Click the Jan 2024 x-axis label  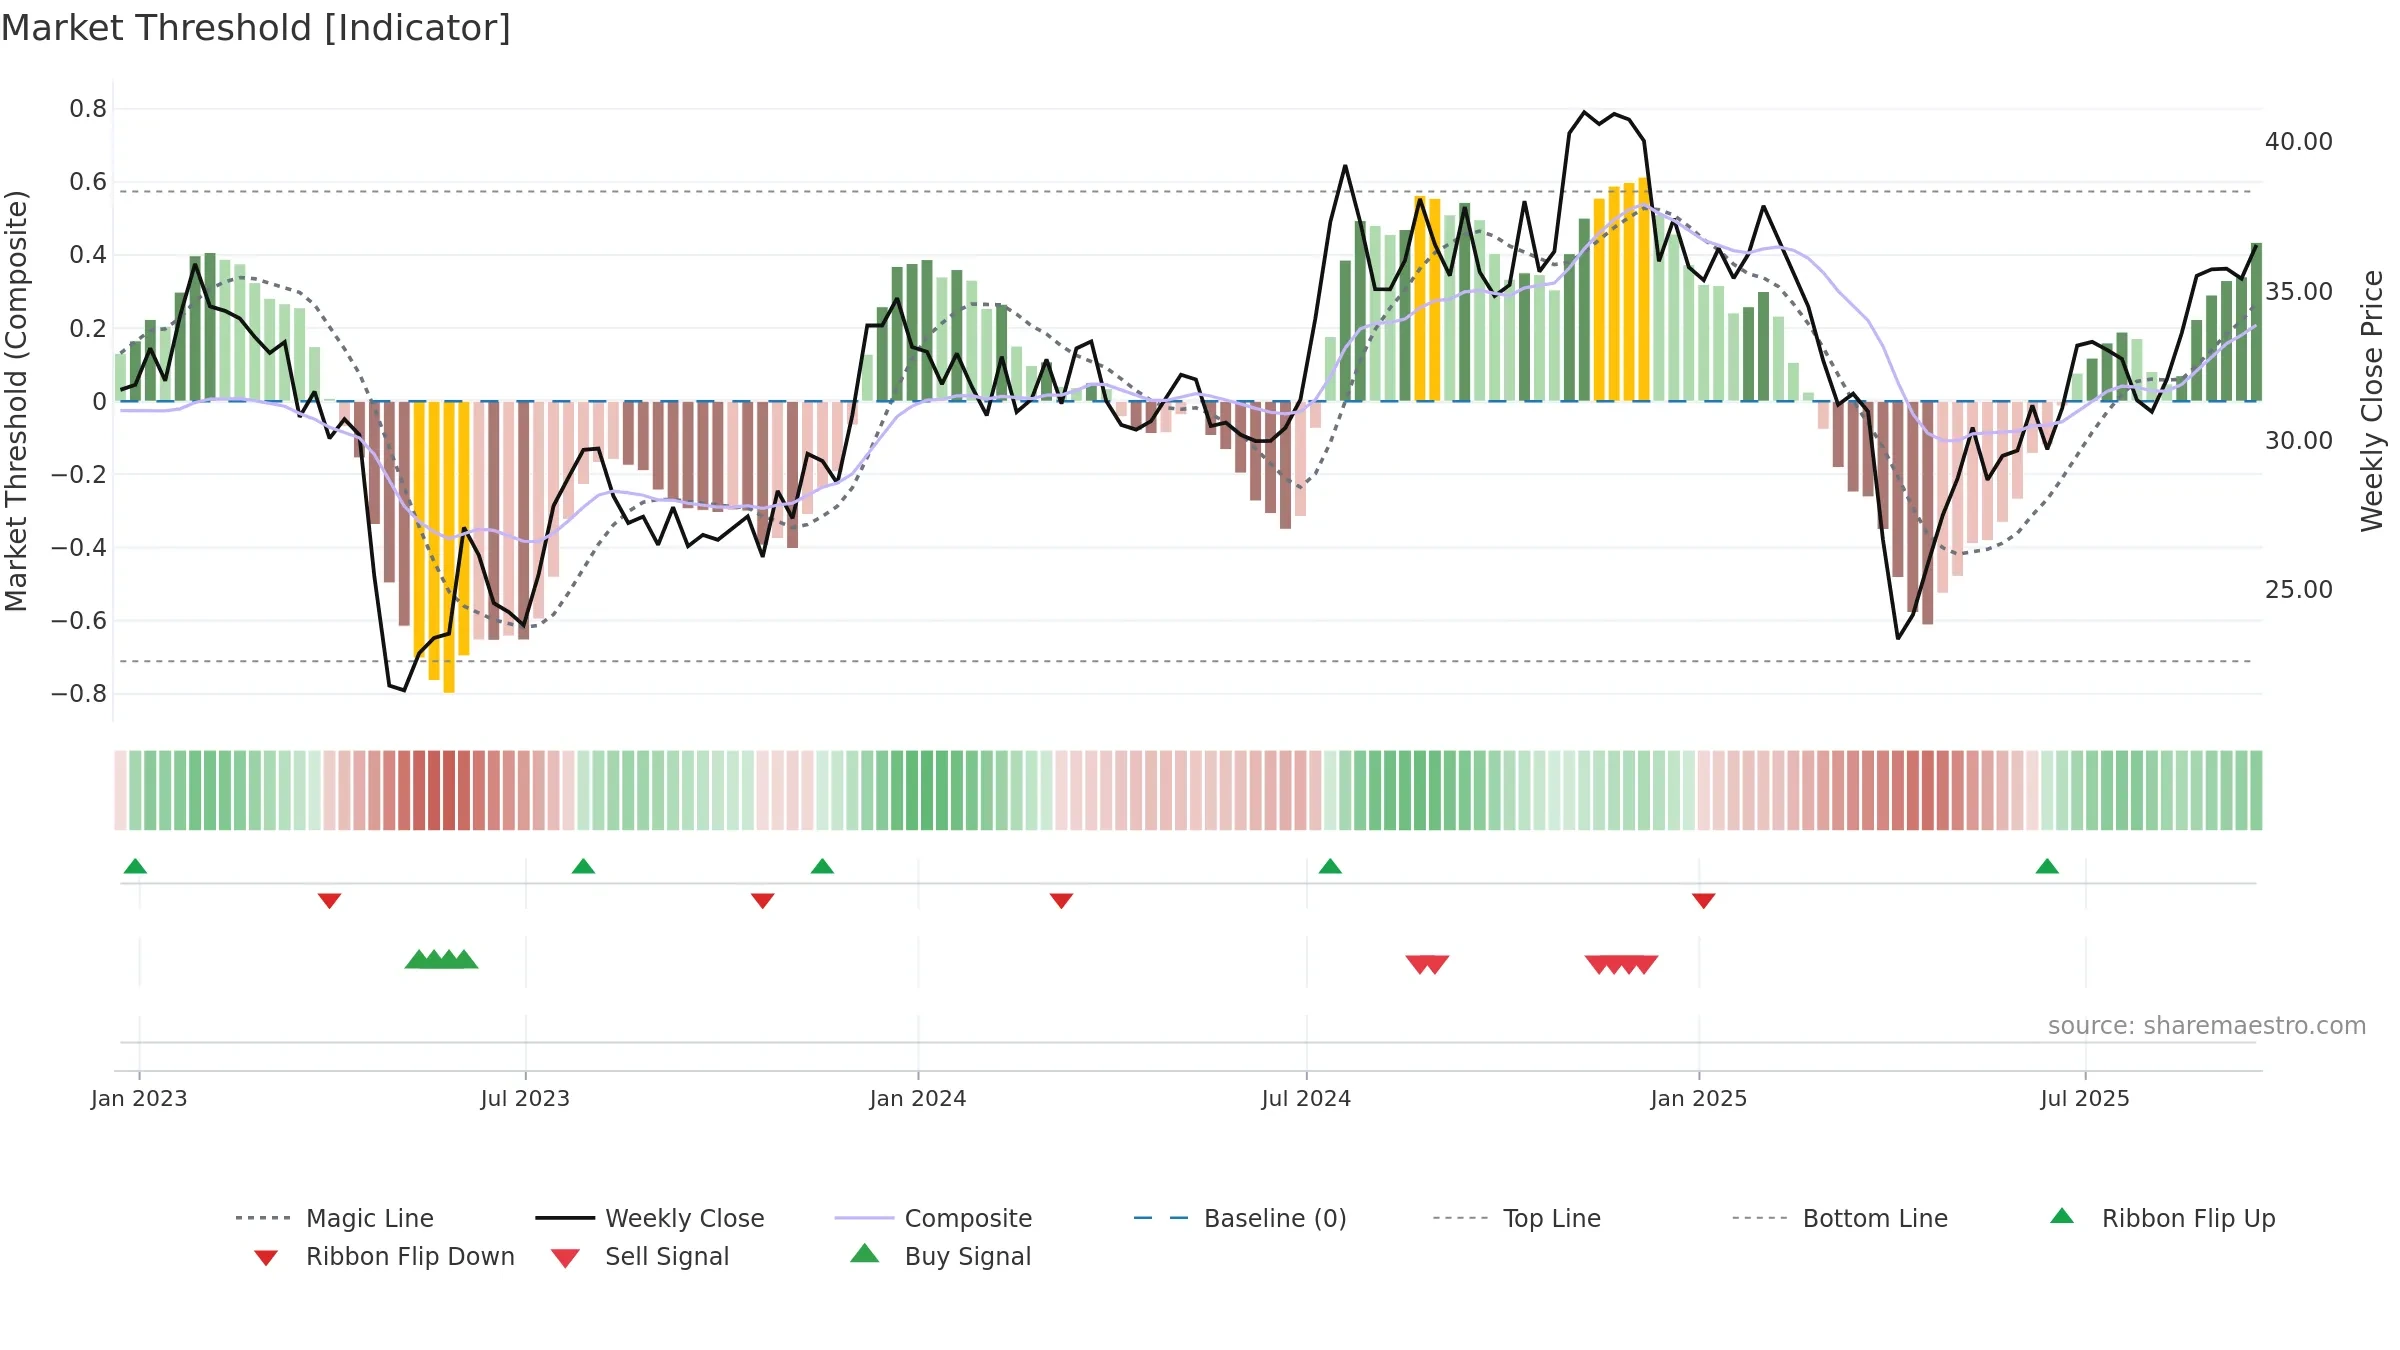coord(918,1098)
